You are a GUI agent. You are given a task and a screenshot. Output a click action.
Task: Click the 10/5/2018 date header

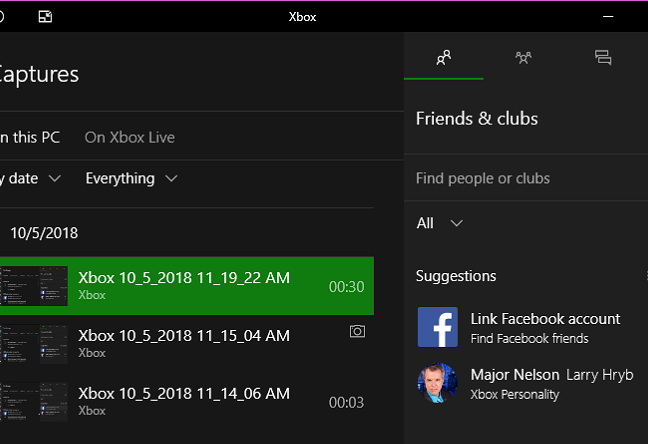click(x=44, y=233)
